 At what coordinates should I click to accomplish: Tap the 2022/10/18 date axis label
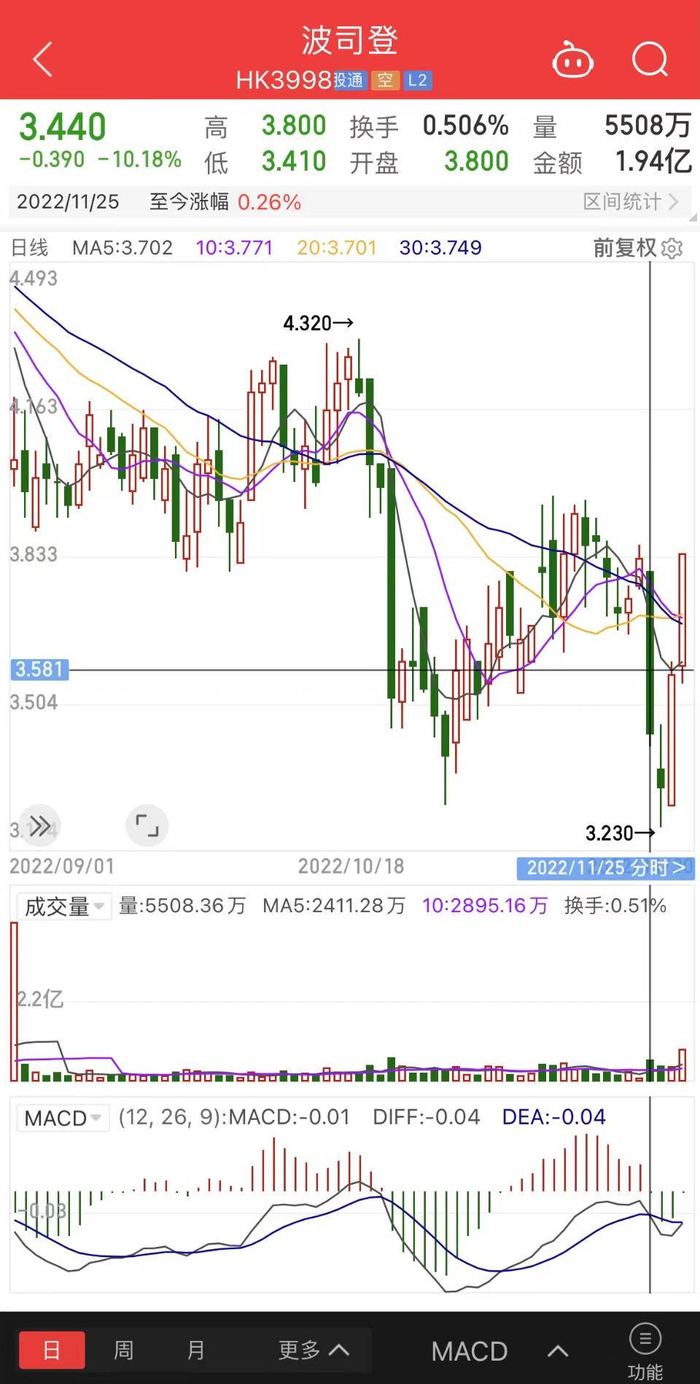[351, 866]
